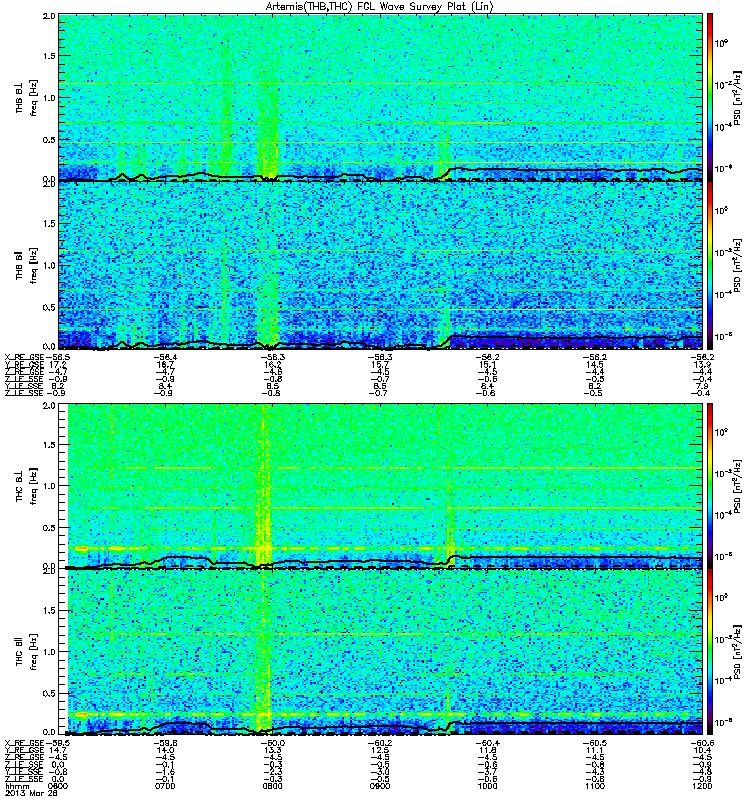Click the '1.5' frequency tick of THC B⊥ panel
Image resolution: width=750 pixels, height=800 pixels.
pyautogui.click(x=49, y=444)
